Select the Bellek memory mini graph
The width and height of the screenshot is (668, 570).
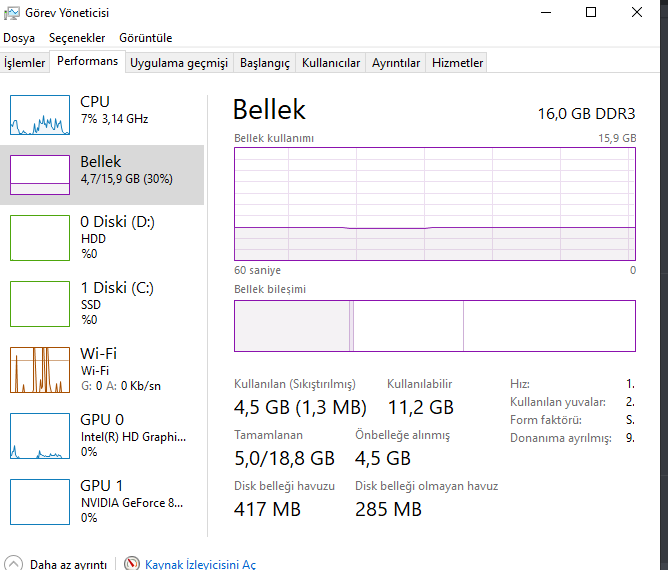pos(40,175)
